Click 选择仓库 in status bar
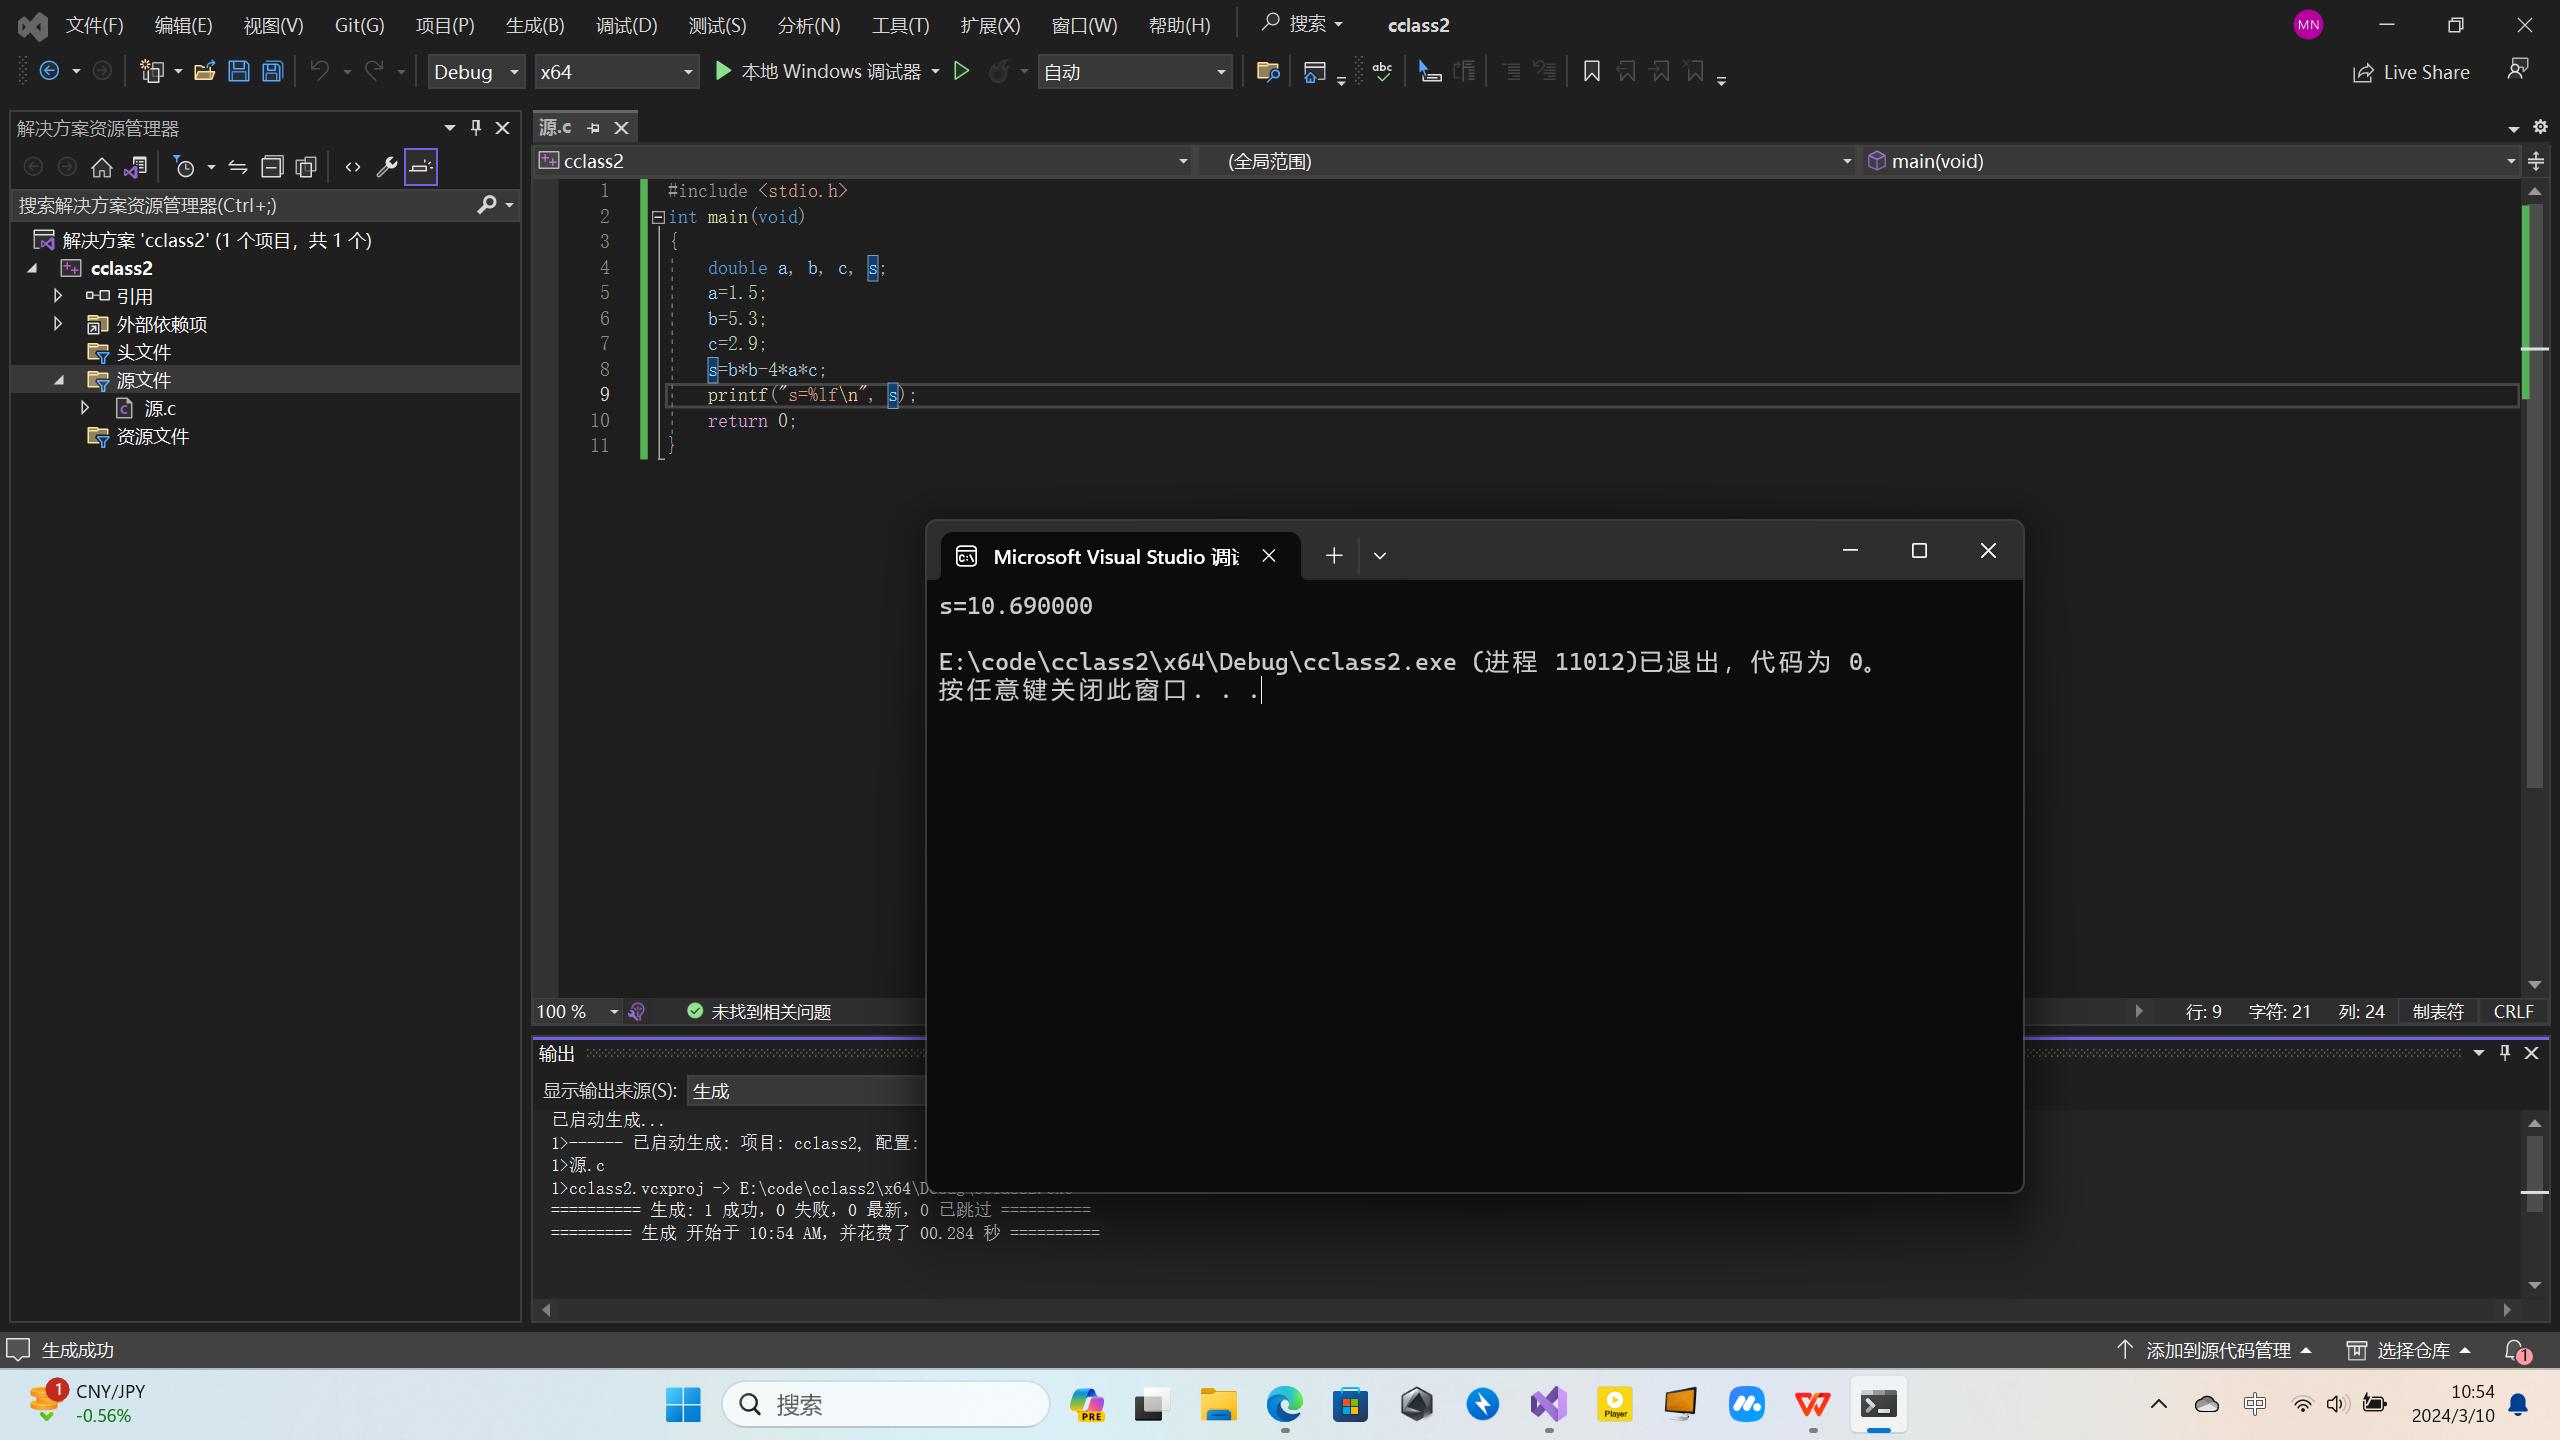The height and width of the screenshot is (1440, 2560). pos(2410,1350)
